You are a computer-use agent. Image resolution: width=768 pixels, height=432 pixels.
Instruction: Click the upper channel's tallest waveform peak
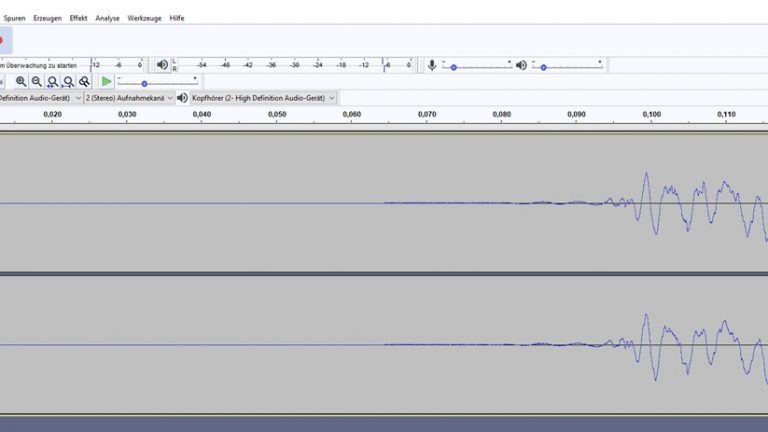click(646, 173)
